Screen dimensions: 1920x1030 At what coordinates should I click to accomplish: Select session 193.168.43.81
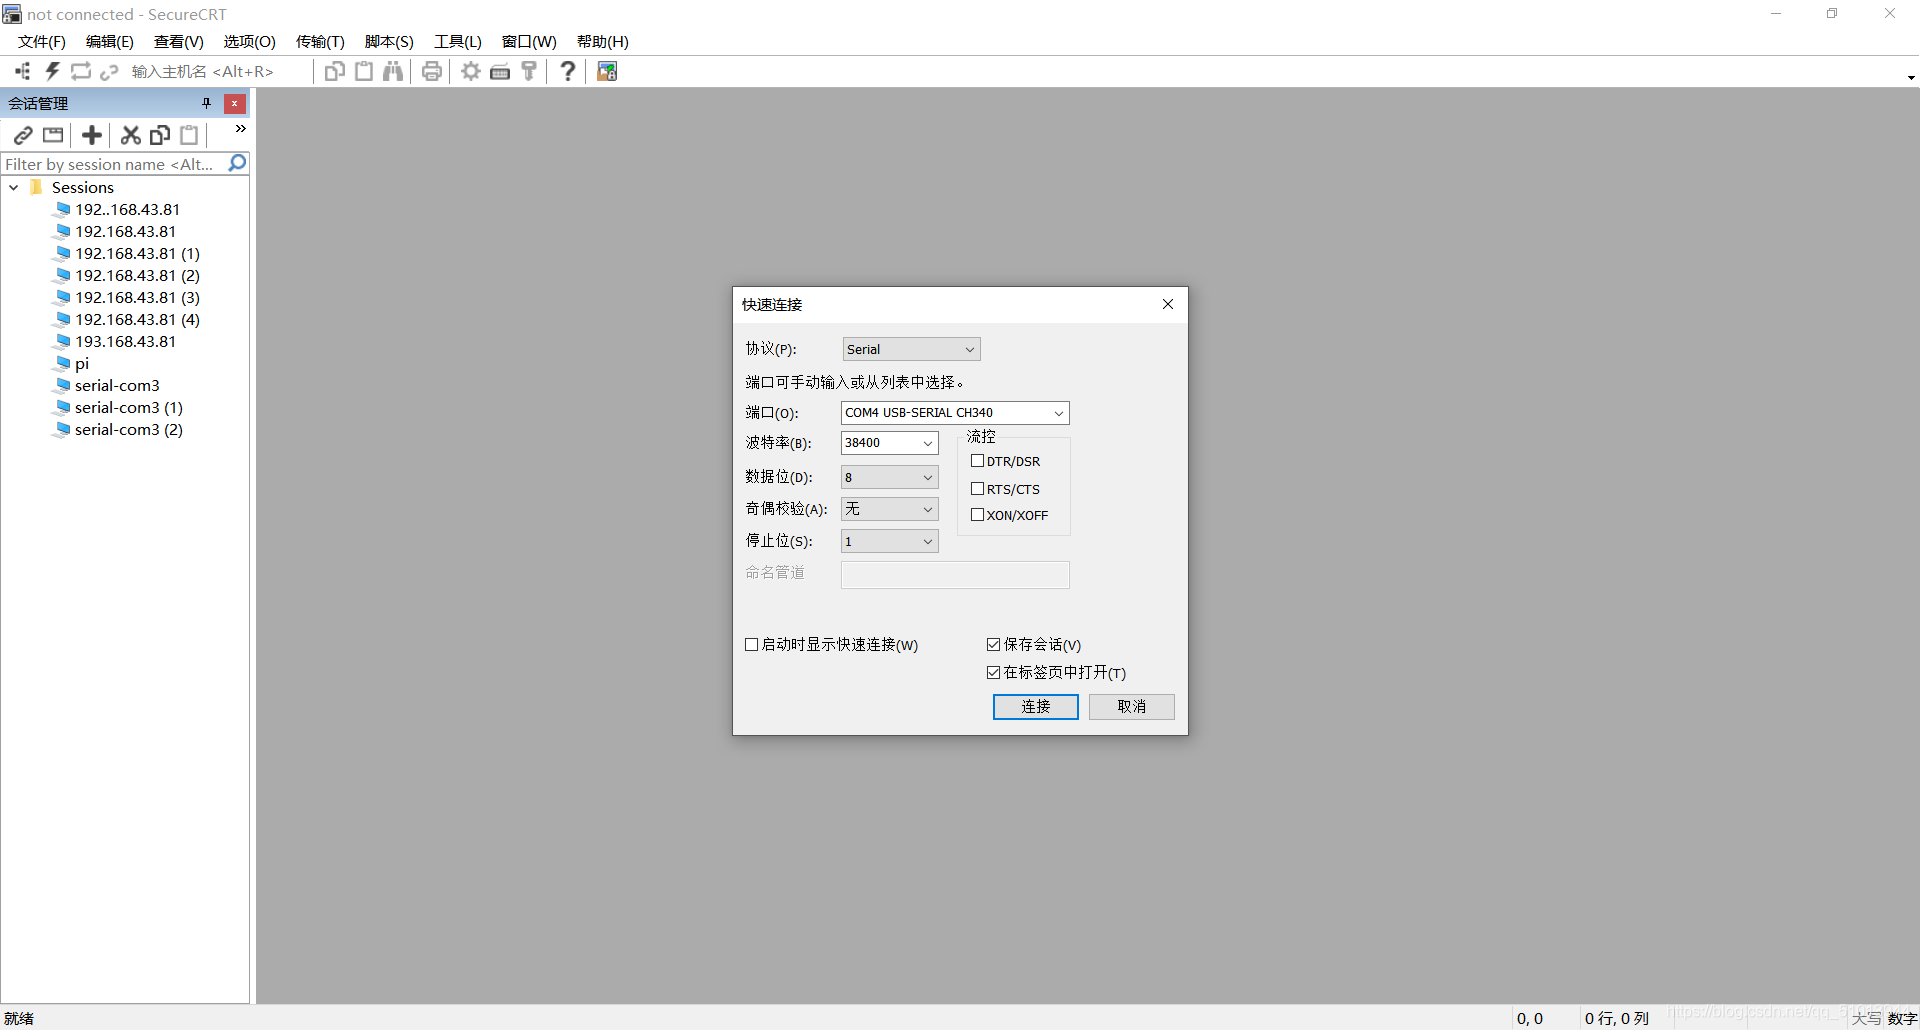coord(125,341)
